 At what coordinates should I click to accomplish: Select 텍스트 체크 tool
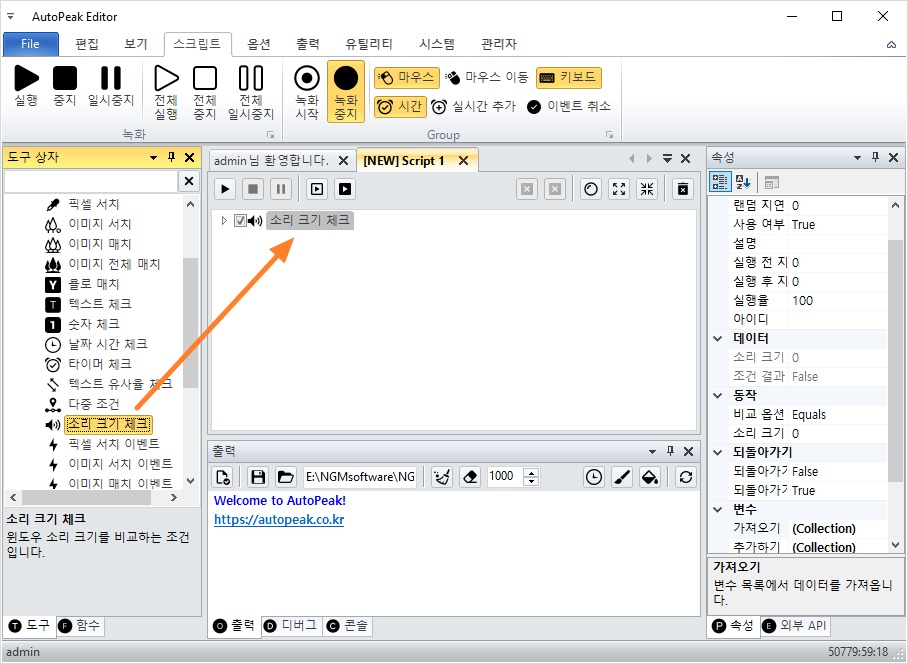[x=100, y=304]
